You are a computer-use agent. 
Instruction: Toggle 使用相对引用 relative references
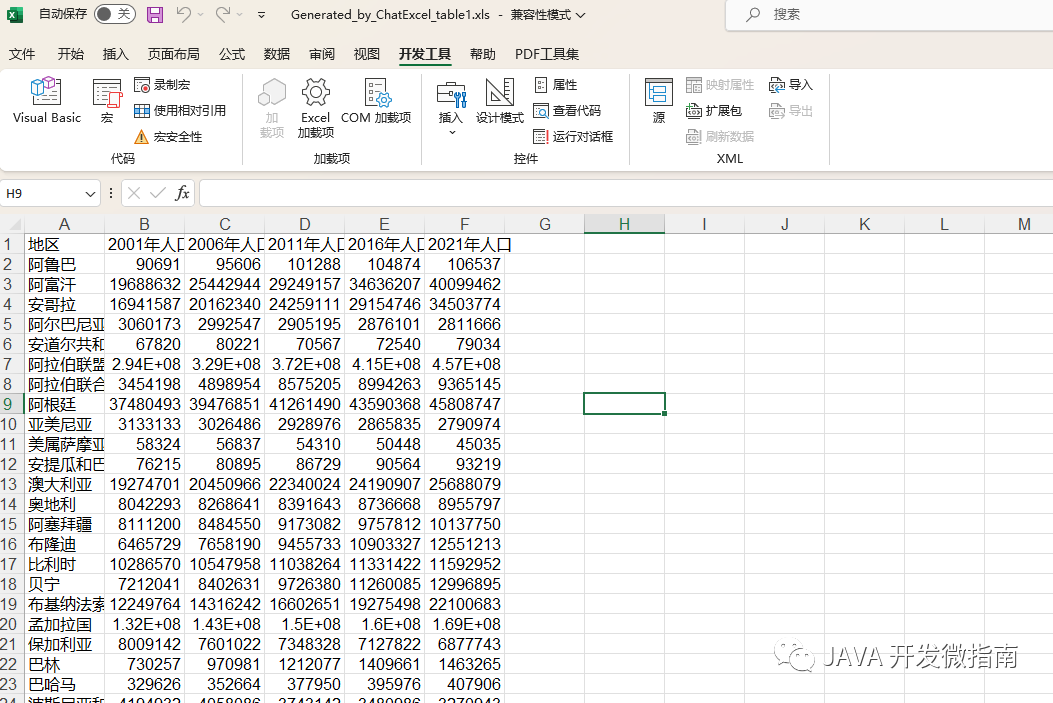(x=180, y=111)
